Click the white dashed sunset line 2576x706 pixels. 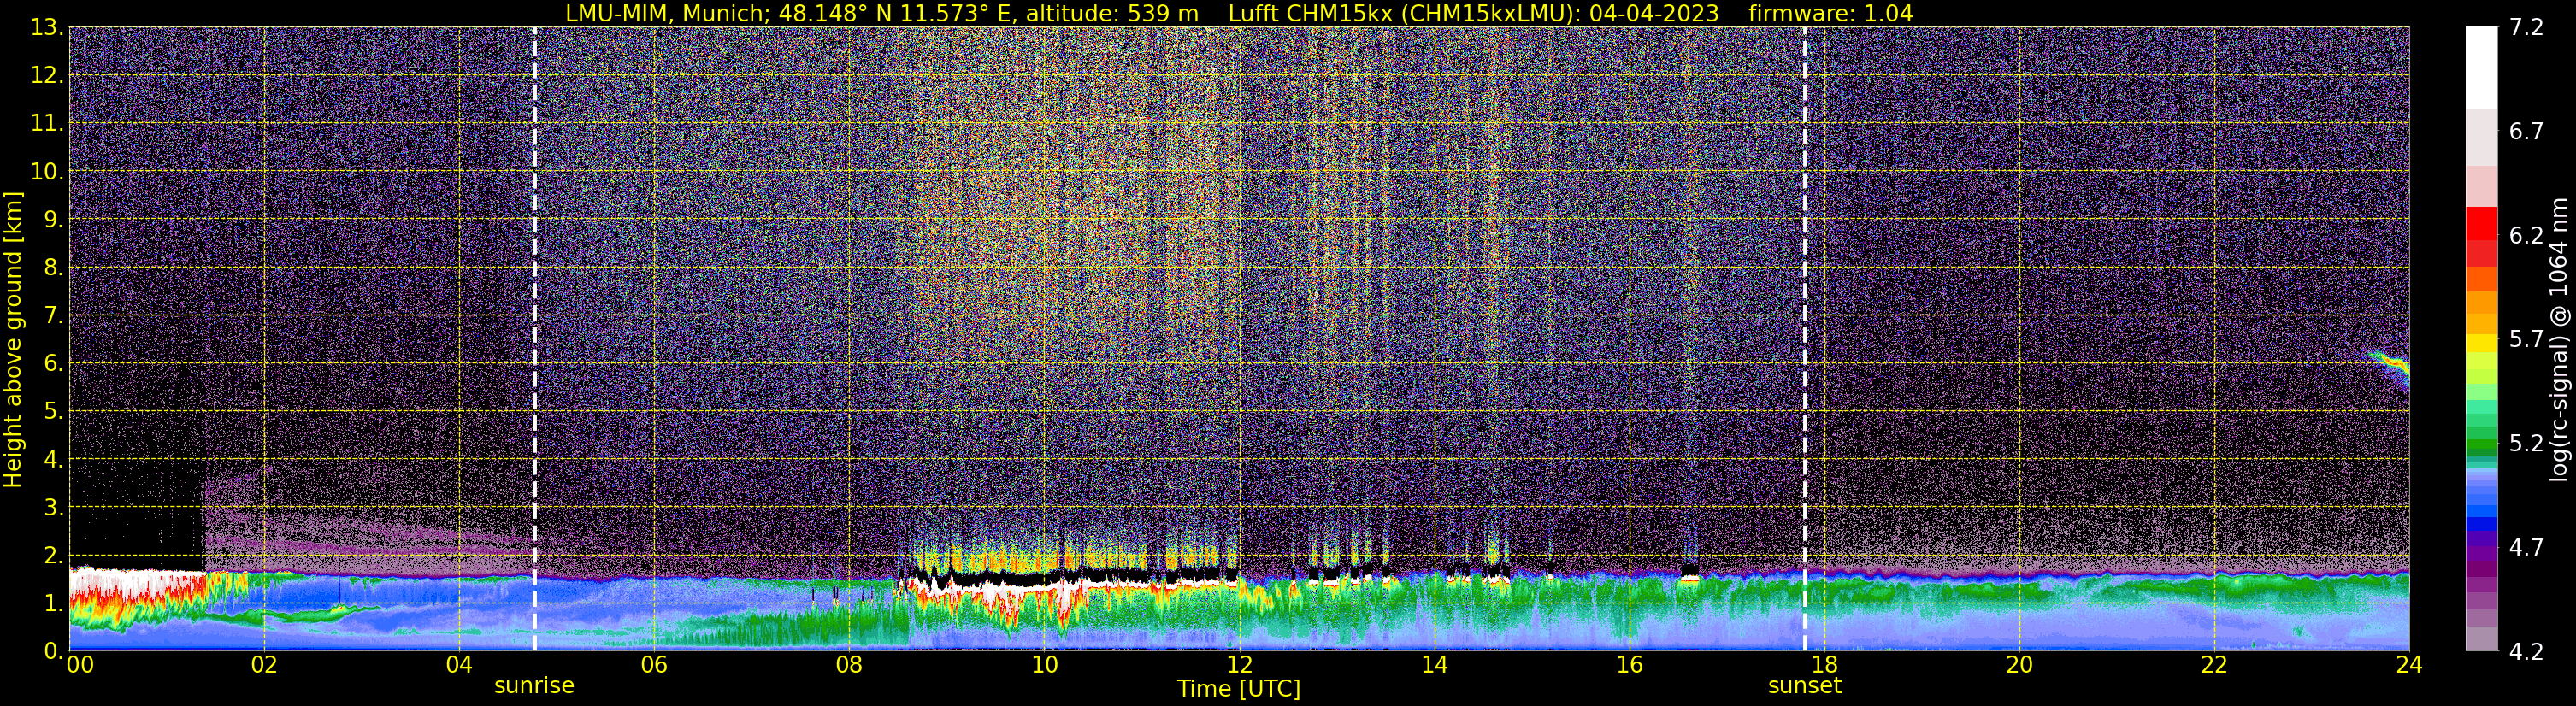coord(1805,339)
